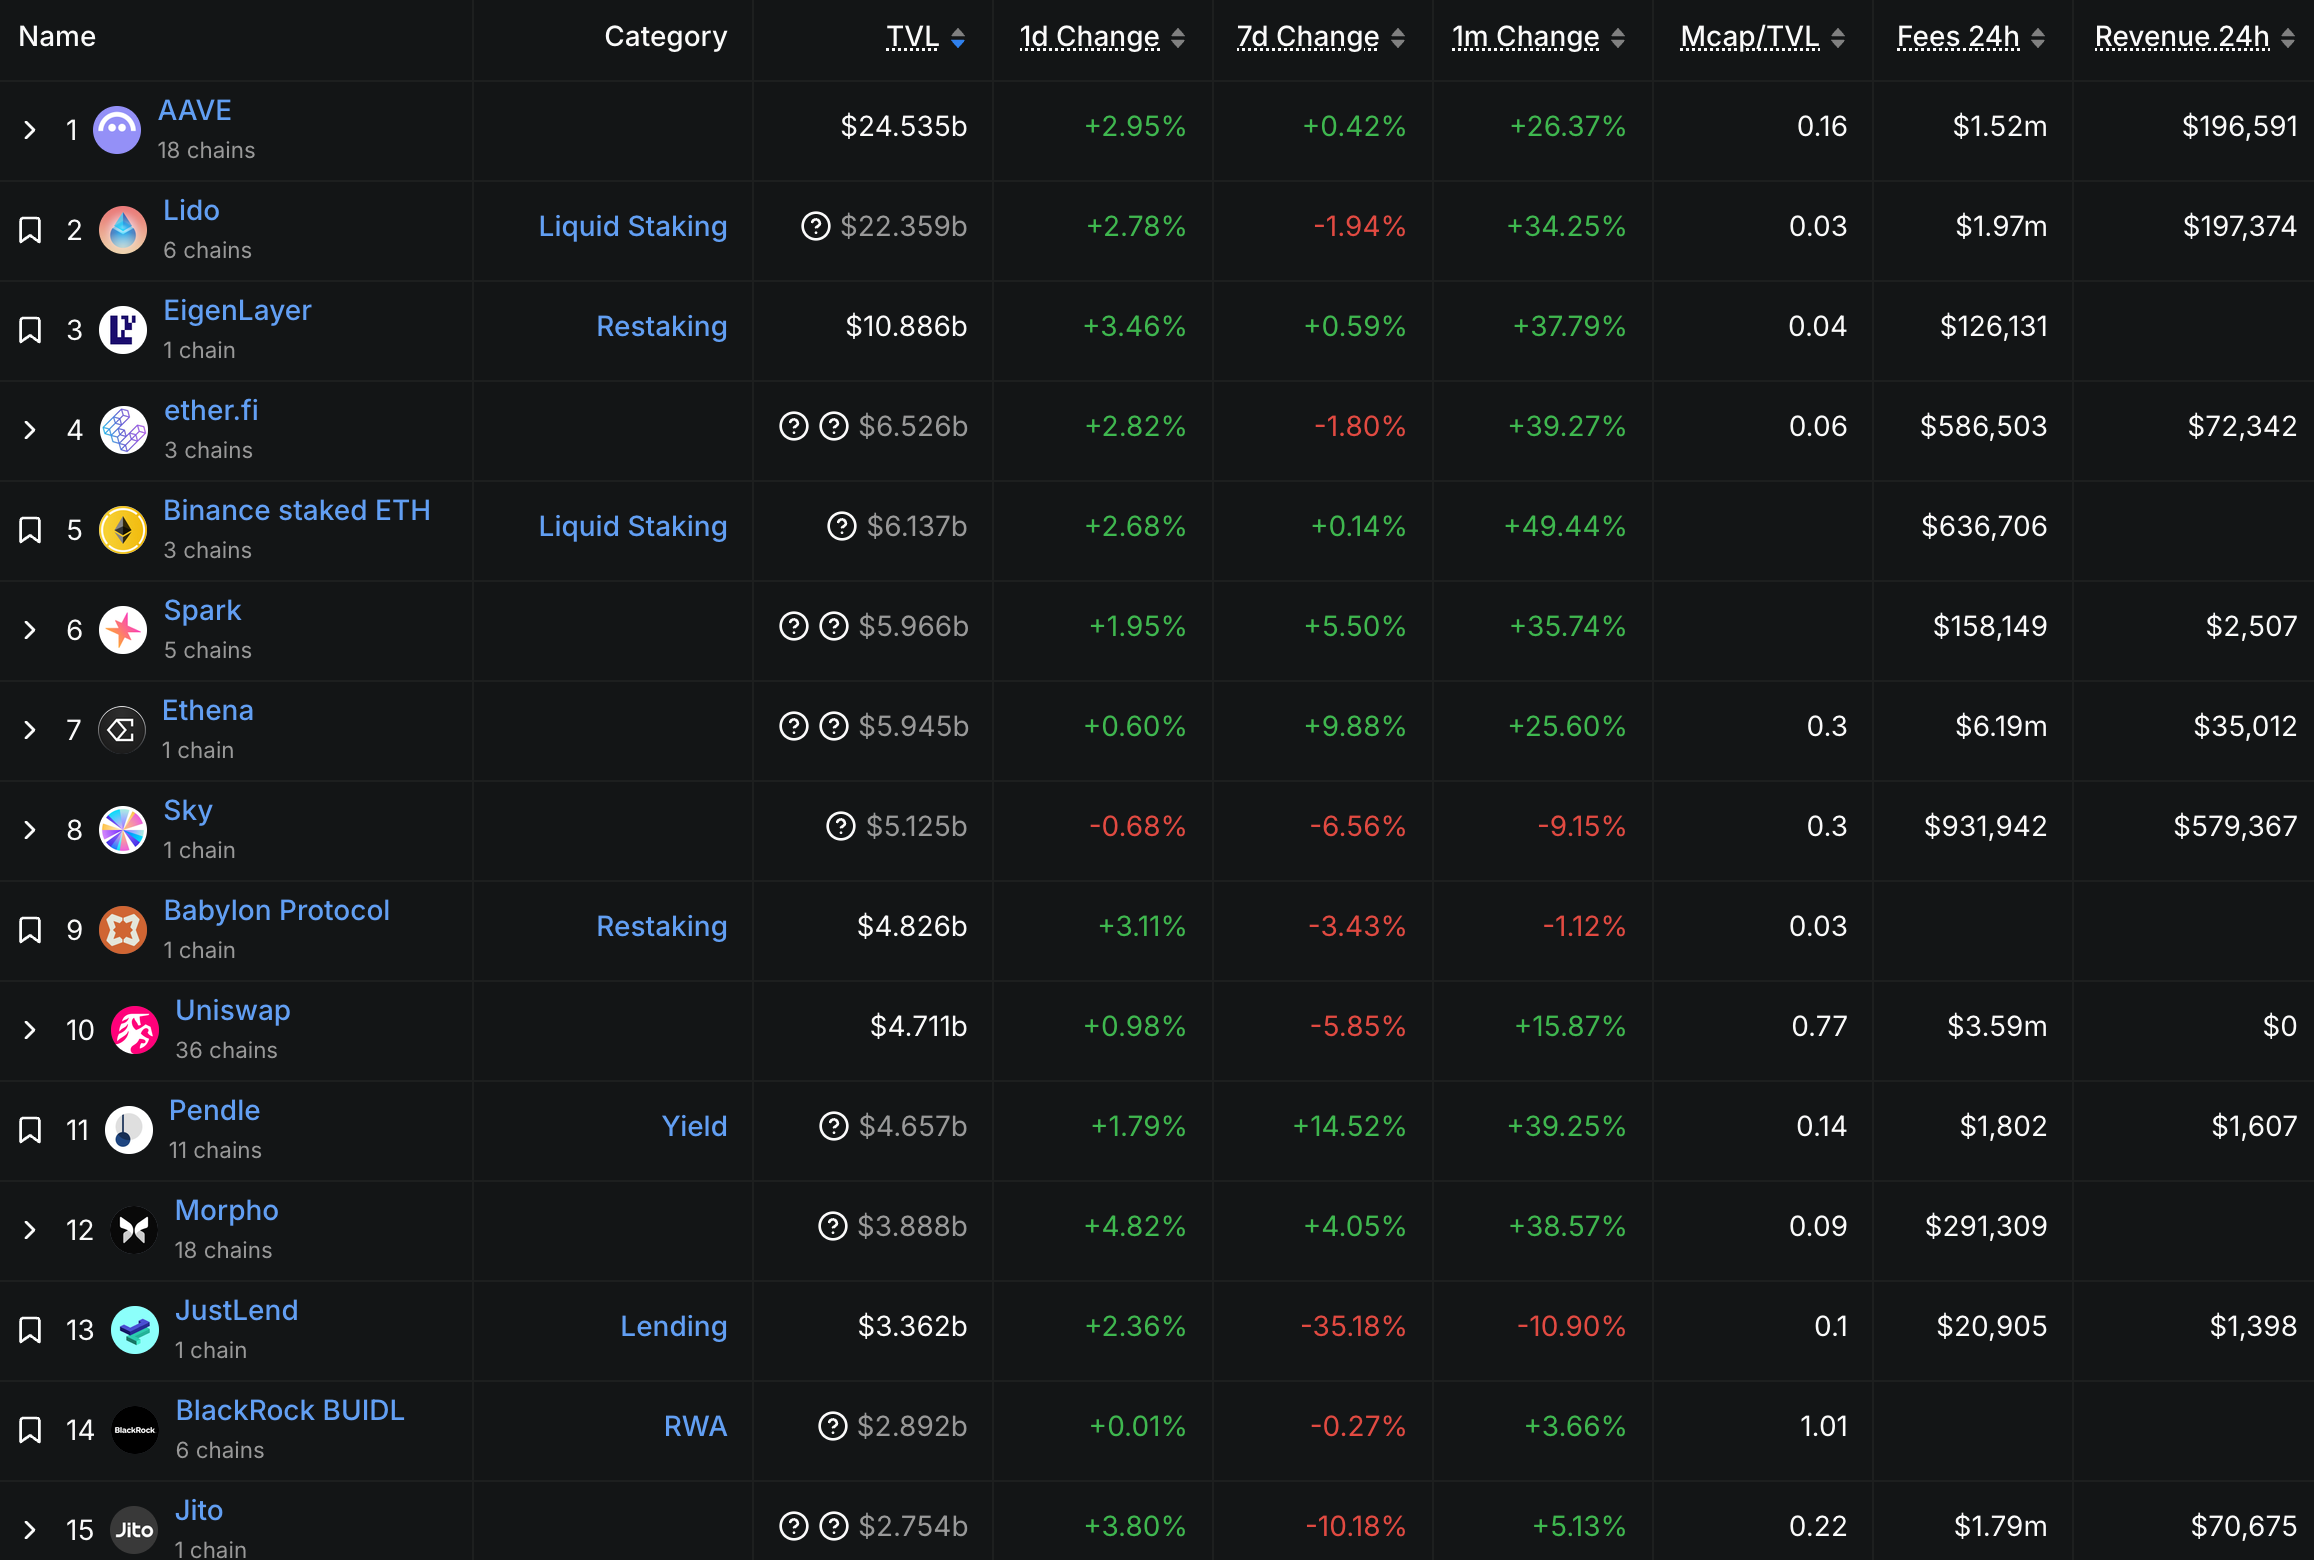Click the Sky colorful logo icon

[x=123, y=830]
